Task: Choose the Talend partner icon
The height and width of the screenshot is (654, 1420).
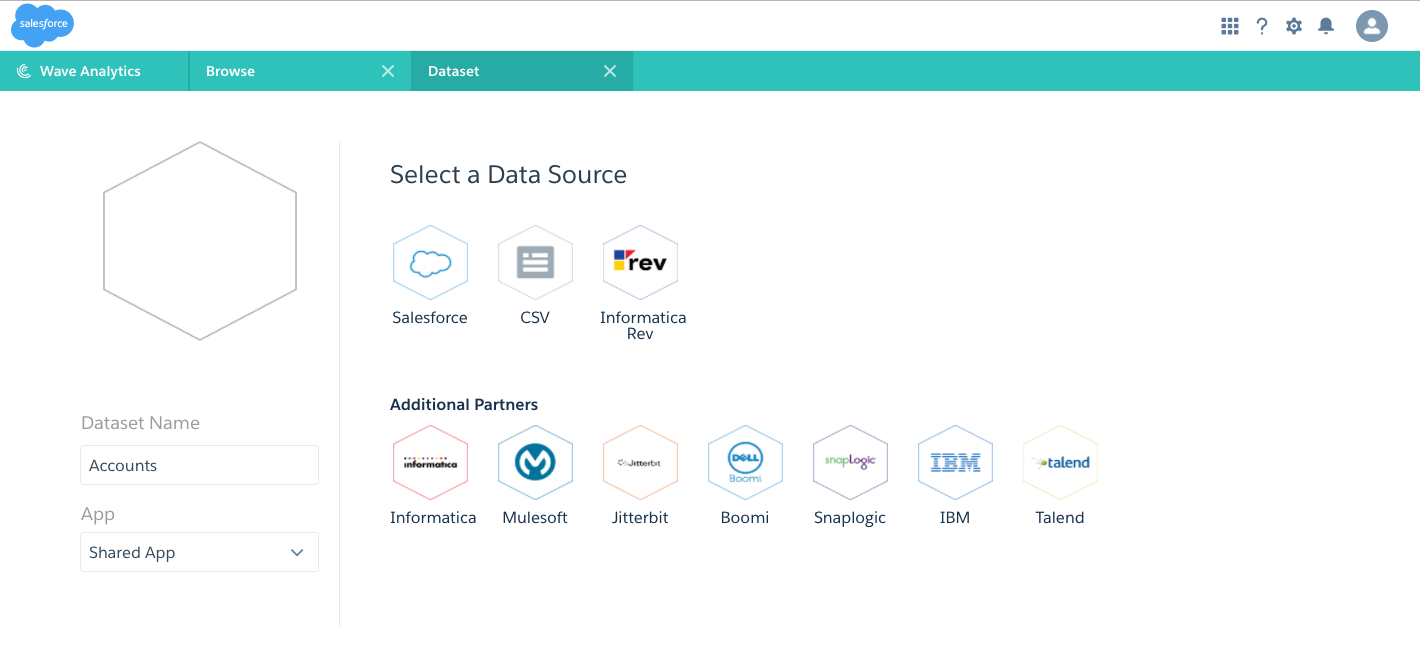Action: [1060, 462]
